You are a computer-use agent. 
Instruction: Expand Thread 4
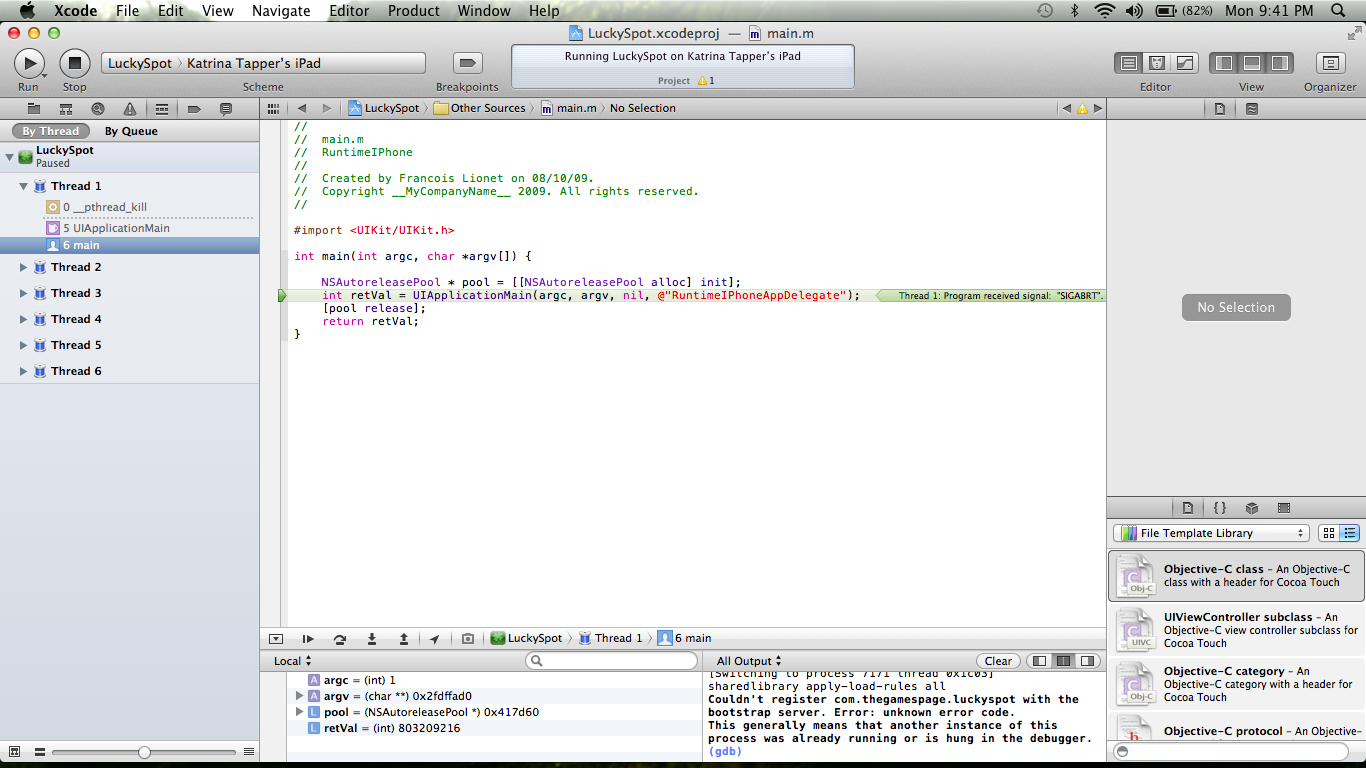click(24, 319)
